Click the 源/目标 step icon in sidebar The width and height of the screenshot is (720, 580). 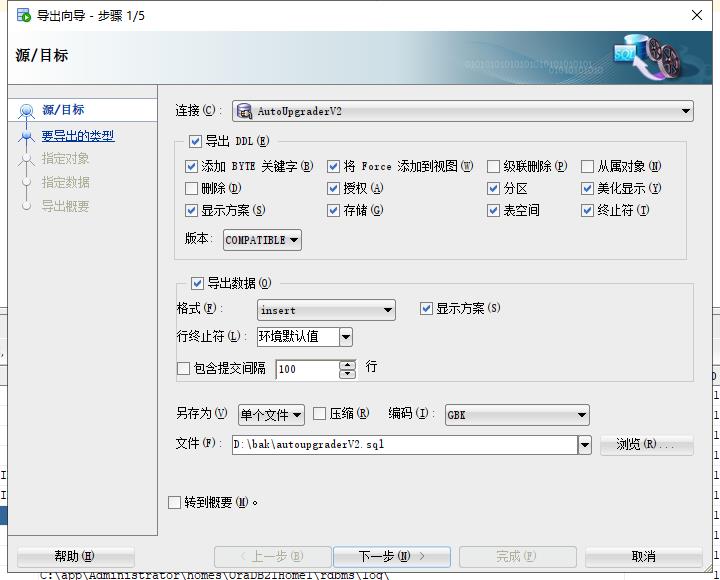(26, 110)
